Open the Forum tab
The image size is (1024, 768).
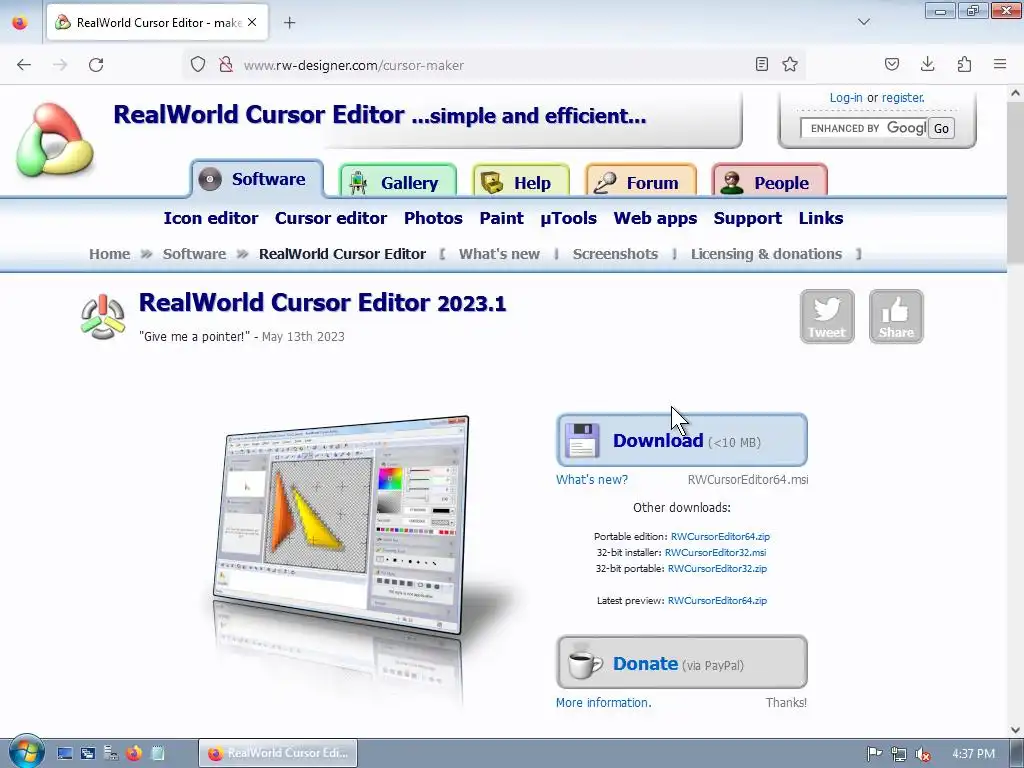click(x=641, y=182)
